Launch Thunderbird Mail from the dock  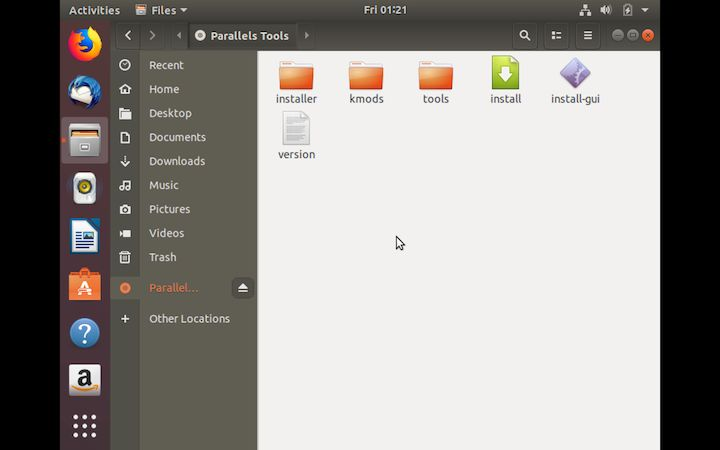tap(85, 92)
